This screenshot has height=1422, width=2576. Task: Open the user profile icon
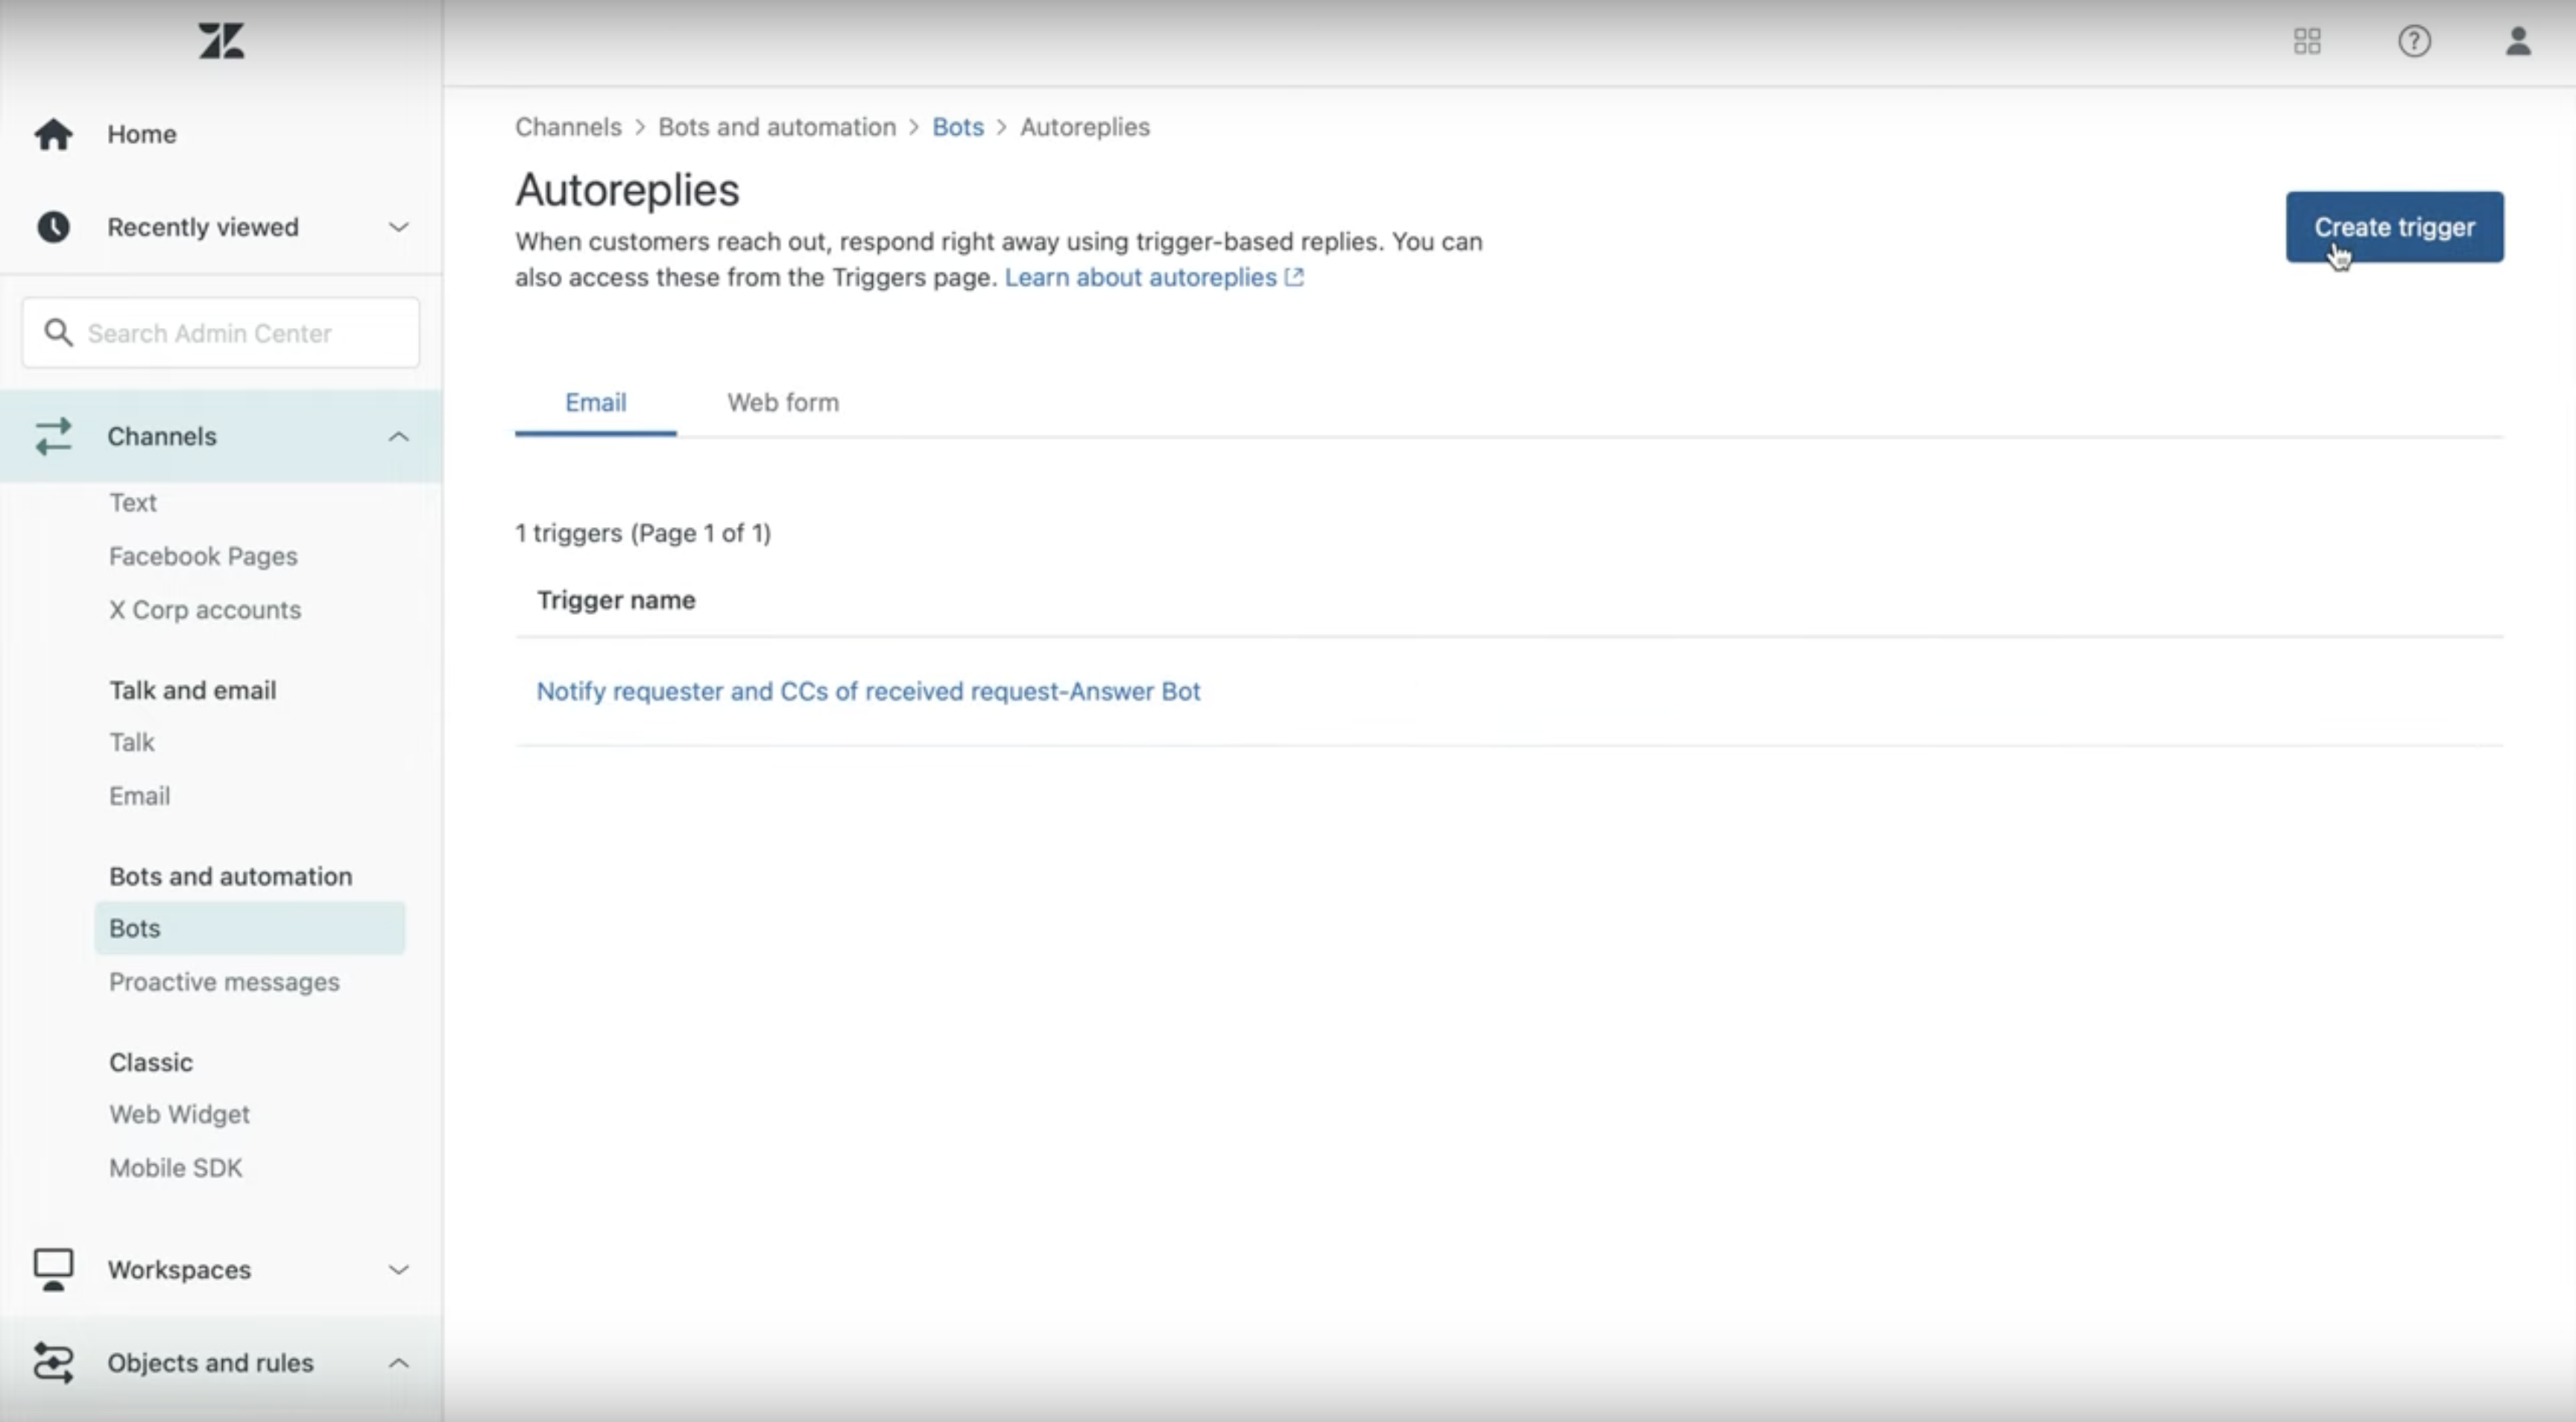[2517, 41]
